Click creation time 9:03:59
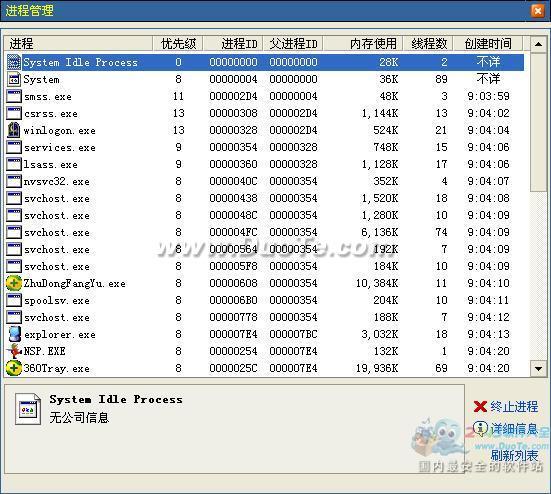Image resolution: width=551 pixels, height=494 pixels. [488, 96]
